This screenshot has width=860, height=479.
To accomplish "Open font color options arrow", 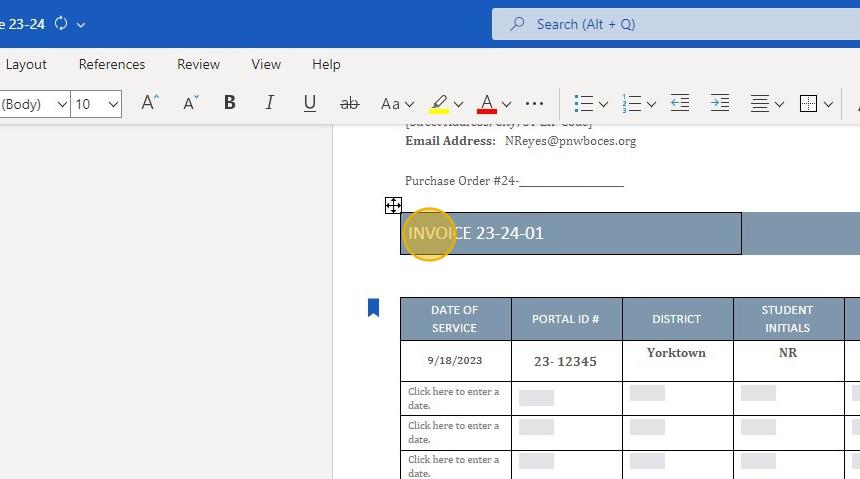I will click(506, 104).
